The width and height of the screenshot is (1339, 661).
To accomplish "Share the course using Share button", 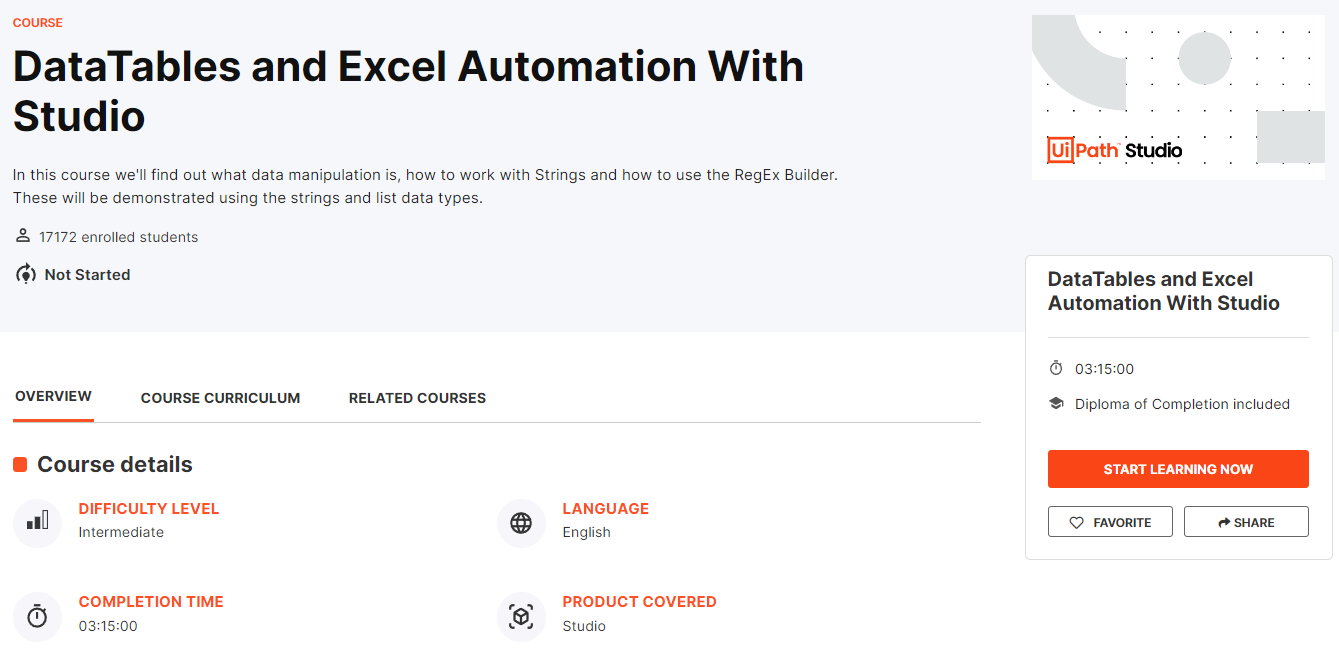I will tap(1246, 522).
